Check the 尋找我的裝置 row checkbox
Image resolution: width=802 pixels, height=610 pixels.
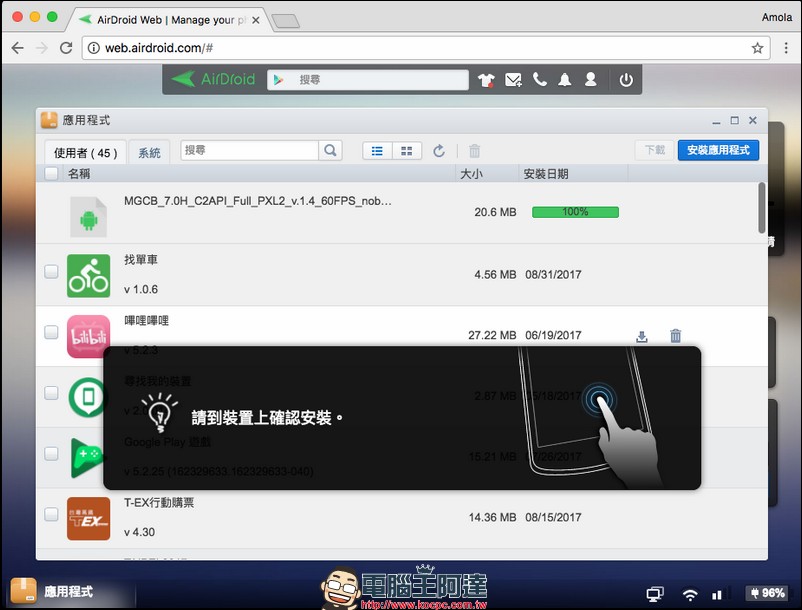click(x=51, y=393)
